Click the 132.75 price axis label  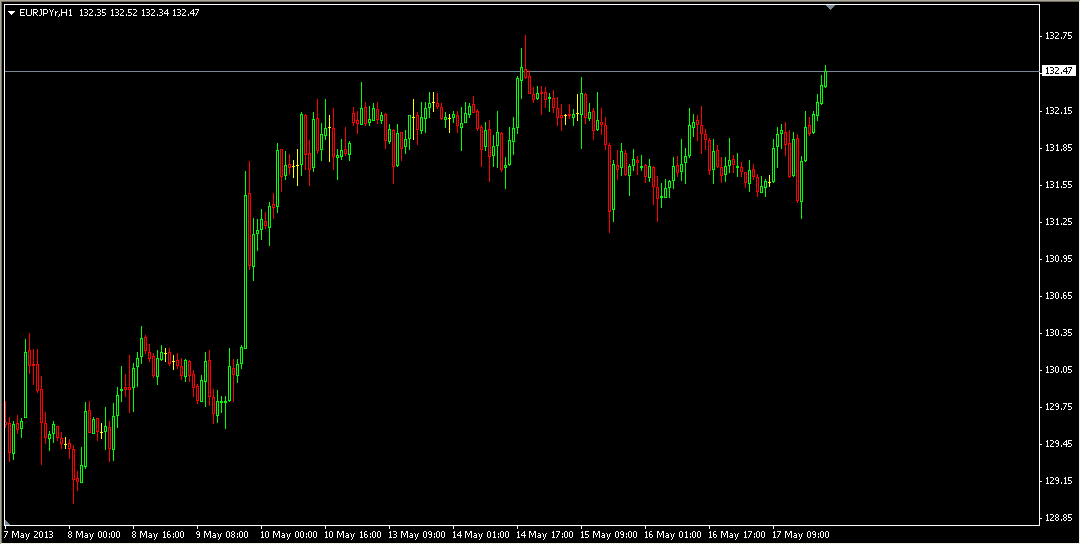1059,37
